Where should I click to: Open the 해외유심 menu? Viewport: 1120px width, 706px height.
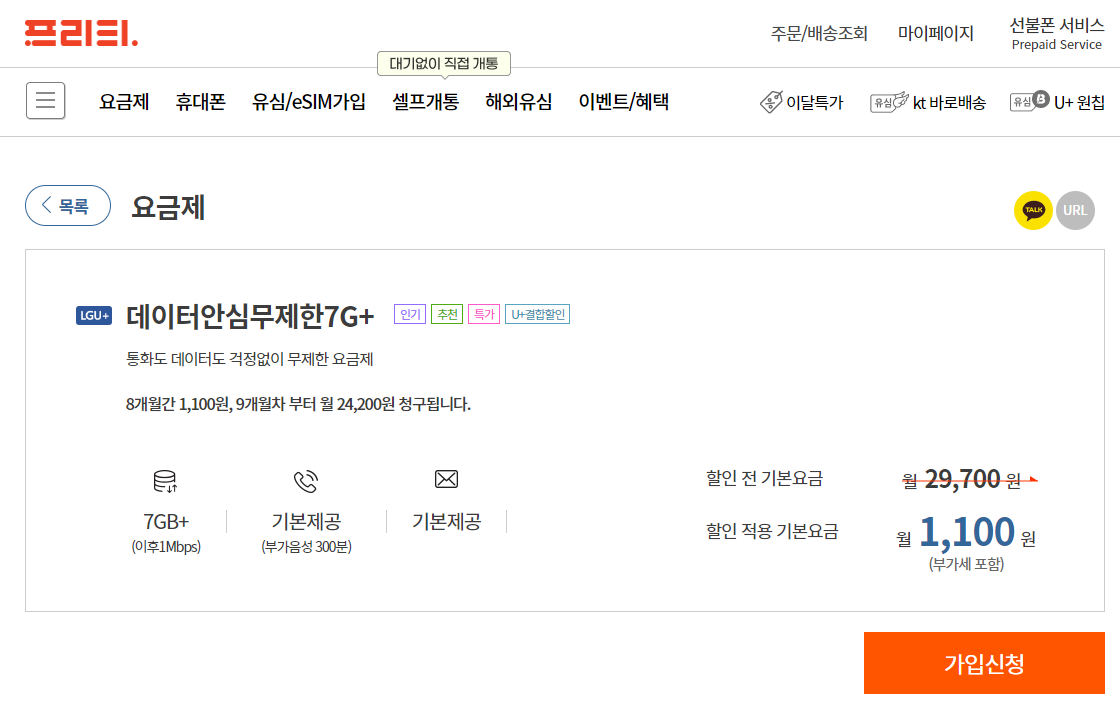(x=519, y=101)
